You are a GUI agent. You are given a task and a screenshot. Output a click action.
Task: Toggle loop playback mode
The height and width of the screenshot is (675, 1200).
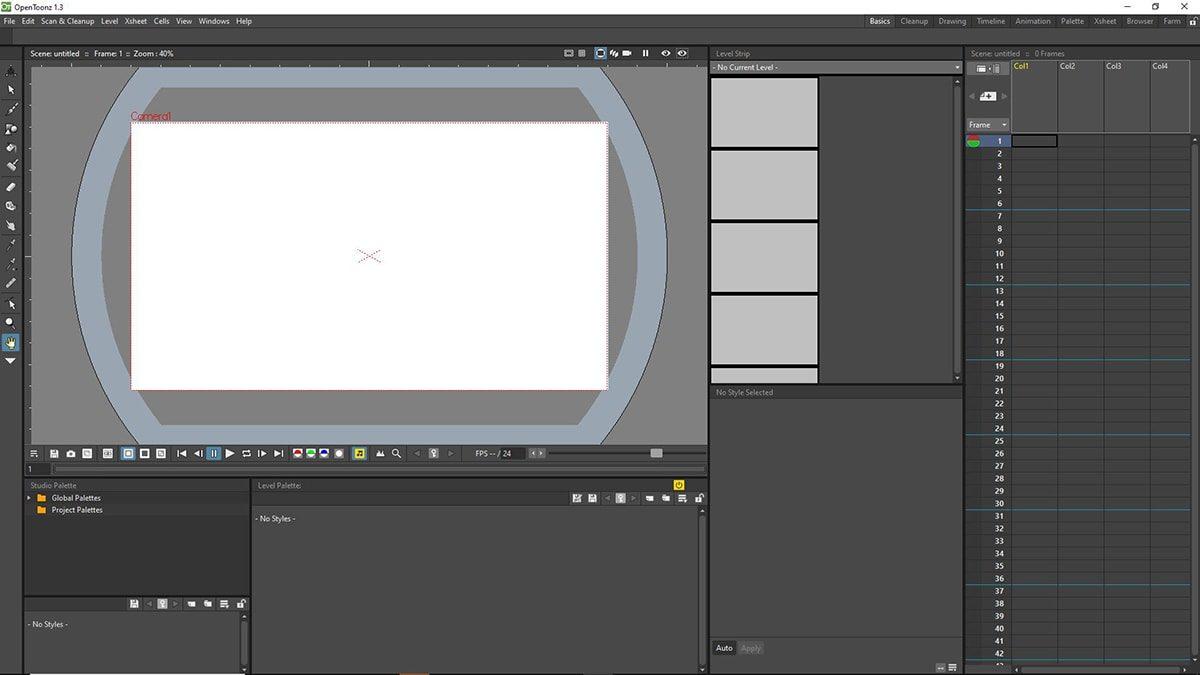tap(246, 453)
